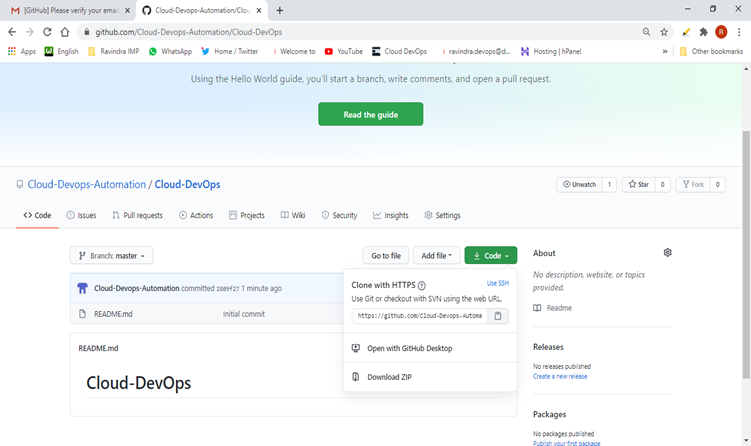
Task: Click the watchers count 1
Action: click(x=609, y=184)
